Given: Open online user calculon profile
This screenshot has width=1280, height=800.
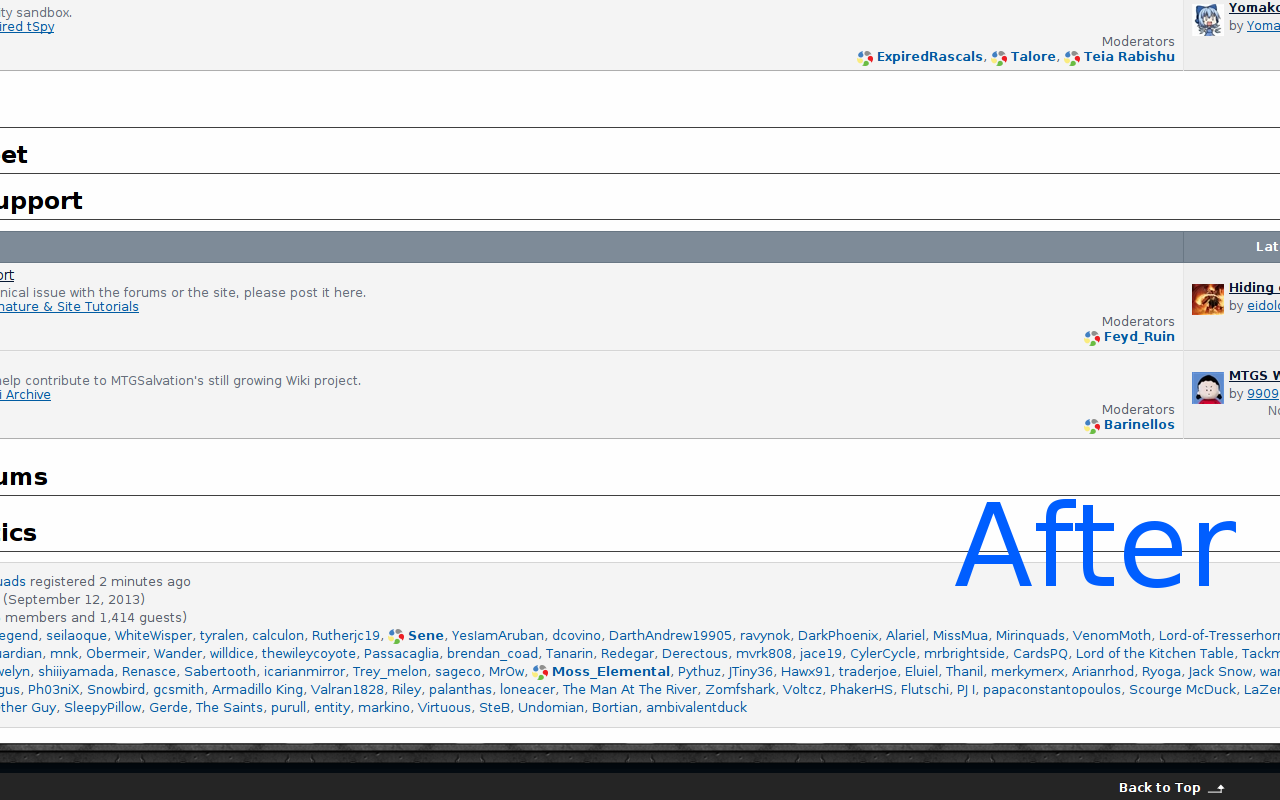Looking at the screenshot, I should pyautogui.click(x=278, y=636).
